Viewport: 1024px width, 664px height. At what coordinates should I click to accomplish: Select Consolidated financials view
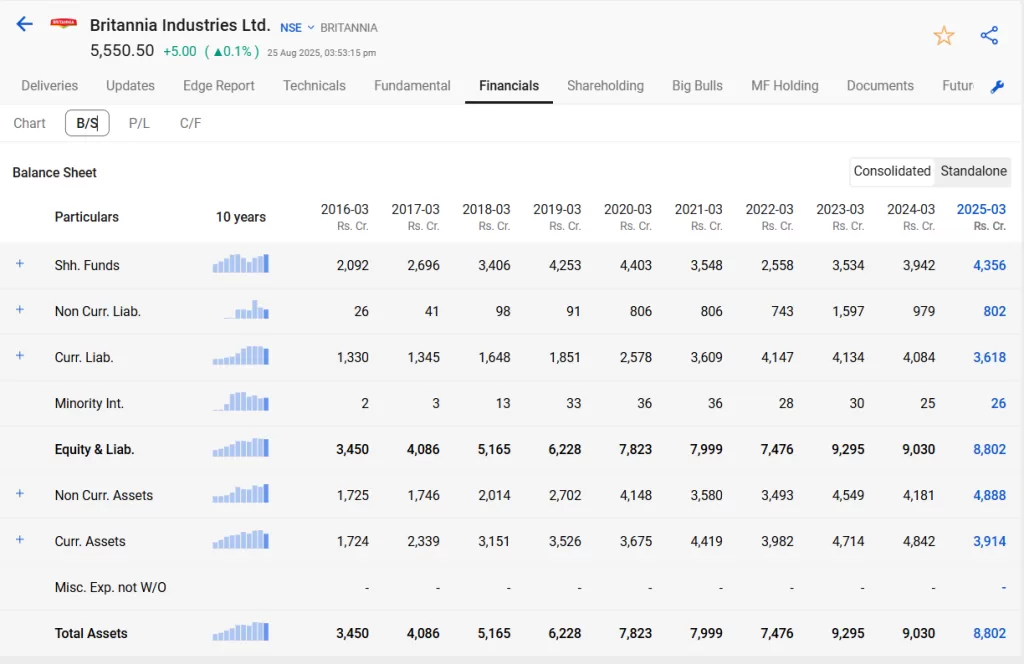coord(892,171)
